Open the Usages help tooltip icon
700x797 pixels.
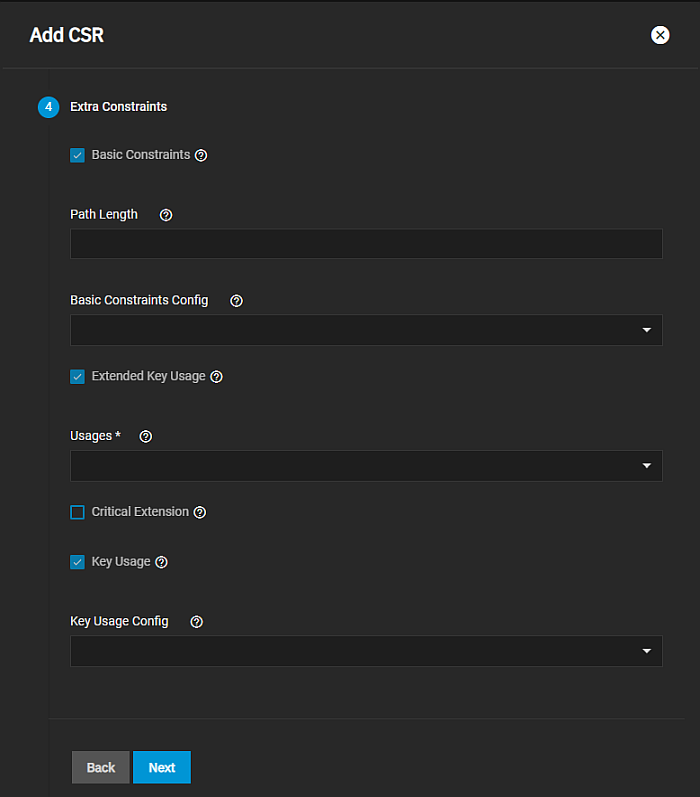point(145,437)
